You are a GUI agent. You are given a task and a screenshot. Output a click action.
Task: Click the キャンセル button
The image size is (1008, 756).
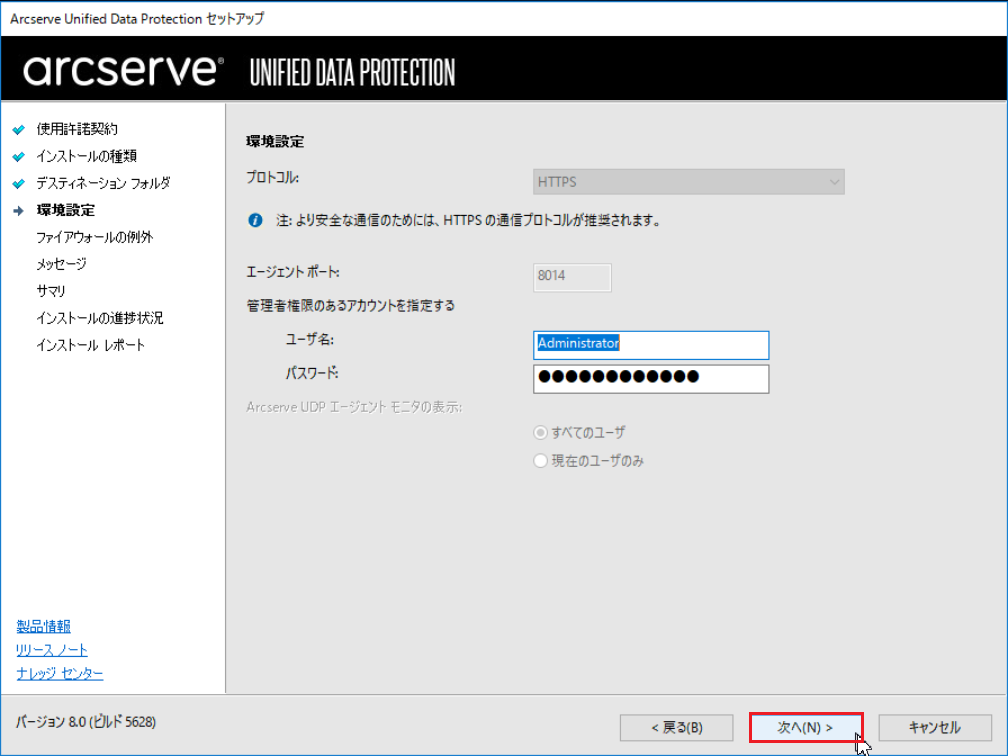click(935, 727)
